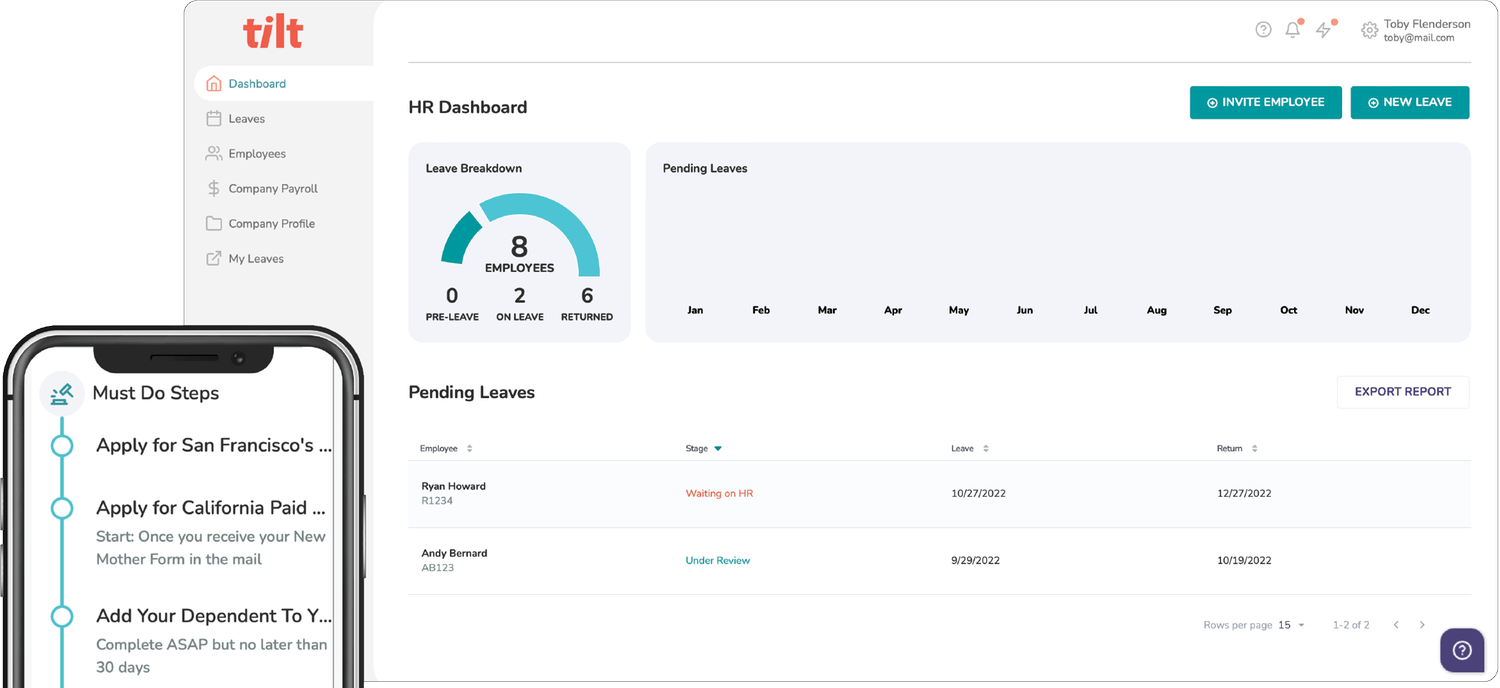1500x688 pixels.
Task: Open My Leaves in the sidebar
Action: click(x=252, y=258)
